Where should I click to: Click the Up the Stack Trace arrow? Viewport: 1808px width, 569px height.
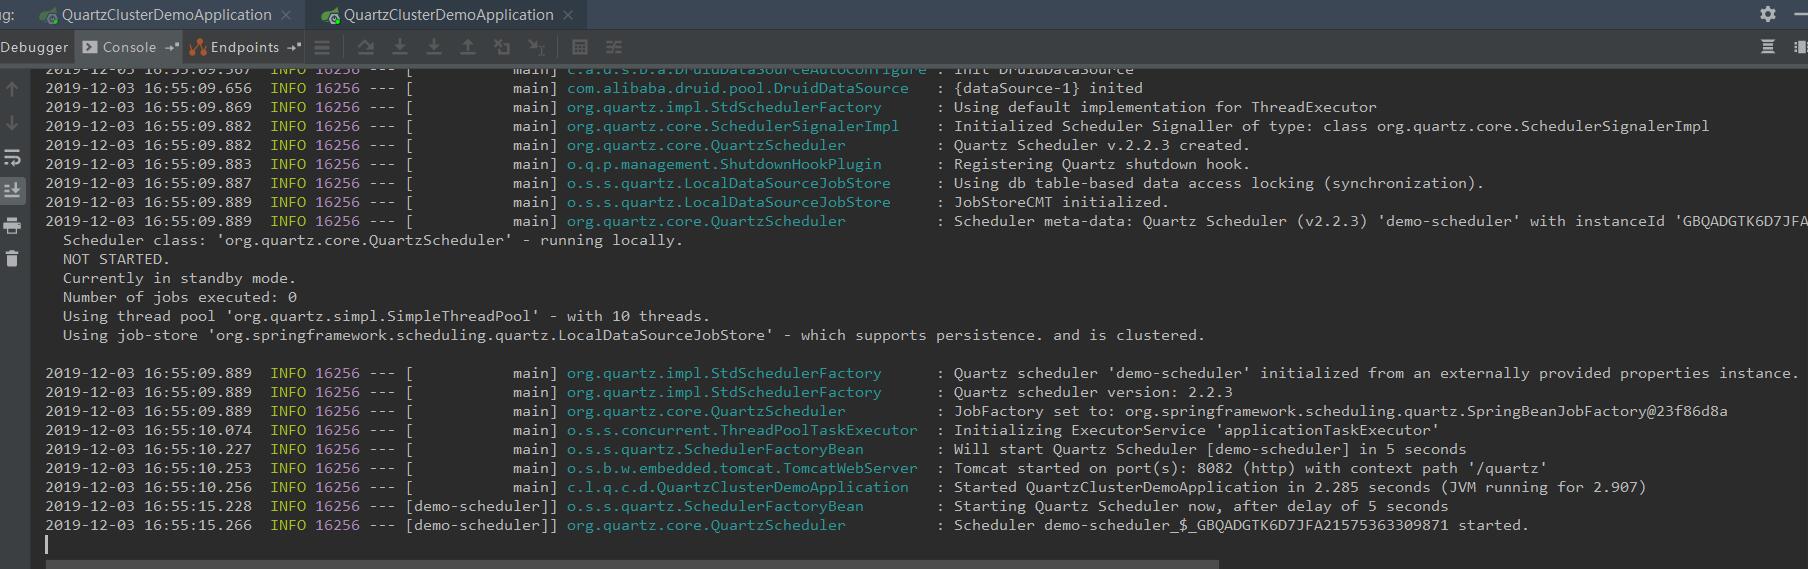click(x=12, y=89)
